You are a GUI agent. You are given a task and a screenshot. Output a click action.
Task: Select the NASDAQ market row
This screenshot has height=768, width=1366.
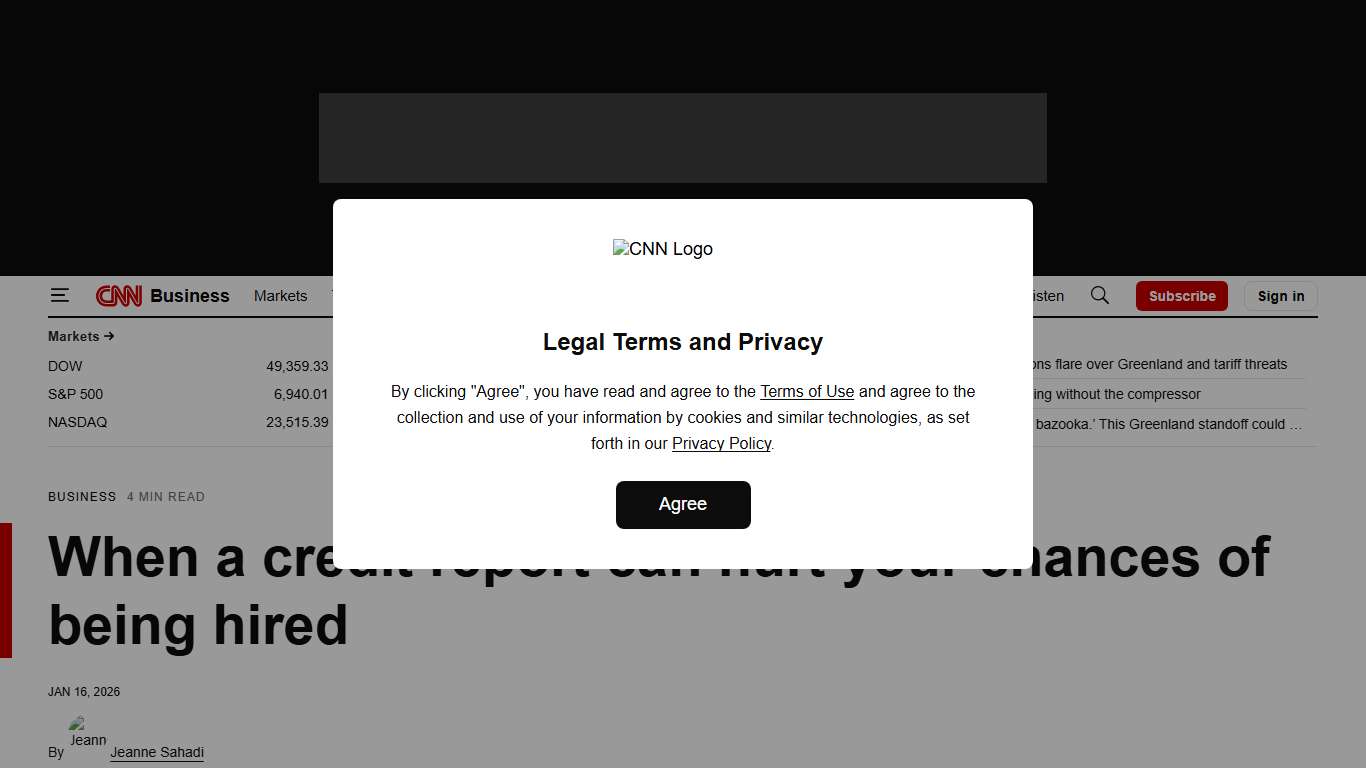click(188, 422)
